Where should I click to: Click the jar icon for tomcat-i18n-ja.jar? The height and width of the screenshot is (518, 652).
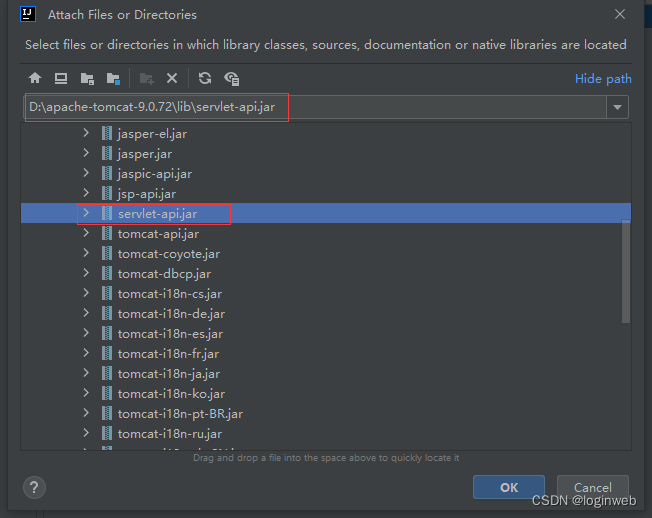(107, 373)
